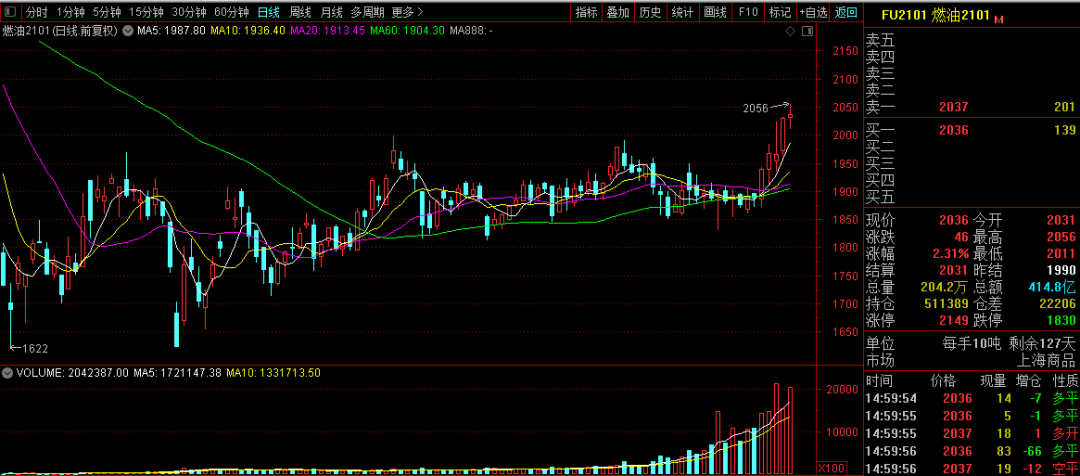
Task: Click the 指标 indicators button
Action: click(x=586, y=12)
